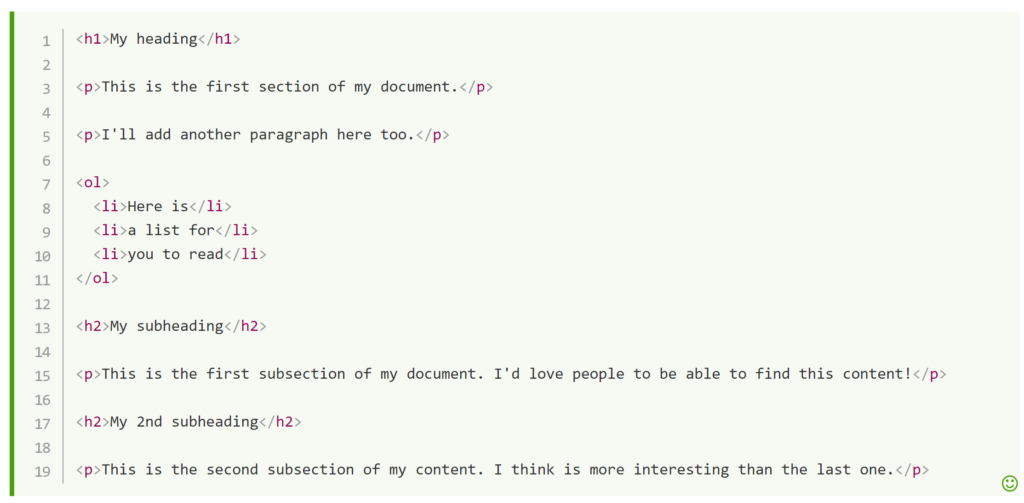Click line number 17 in the gutter
1024x503 pixels.
tap(43, 424)
